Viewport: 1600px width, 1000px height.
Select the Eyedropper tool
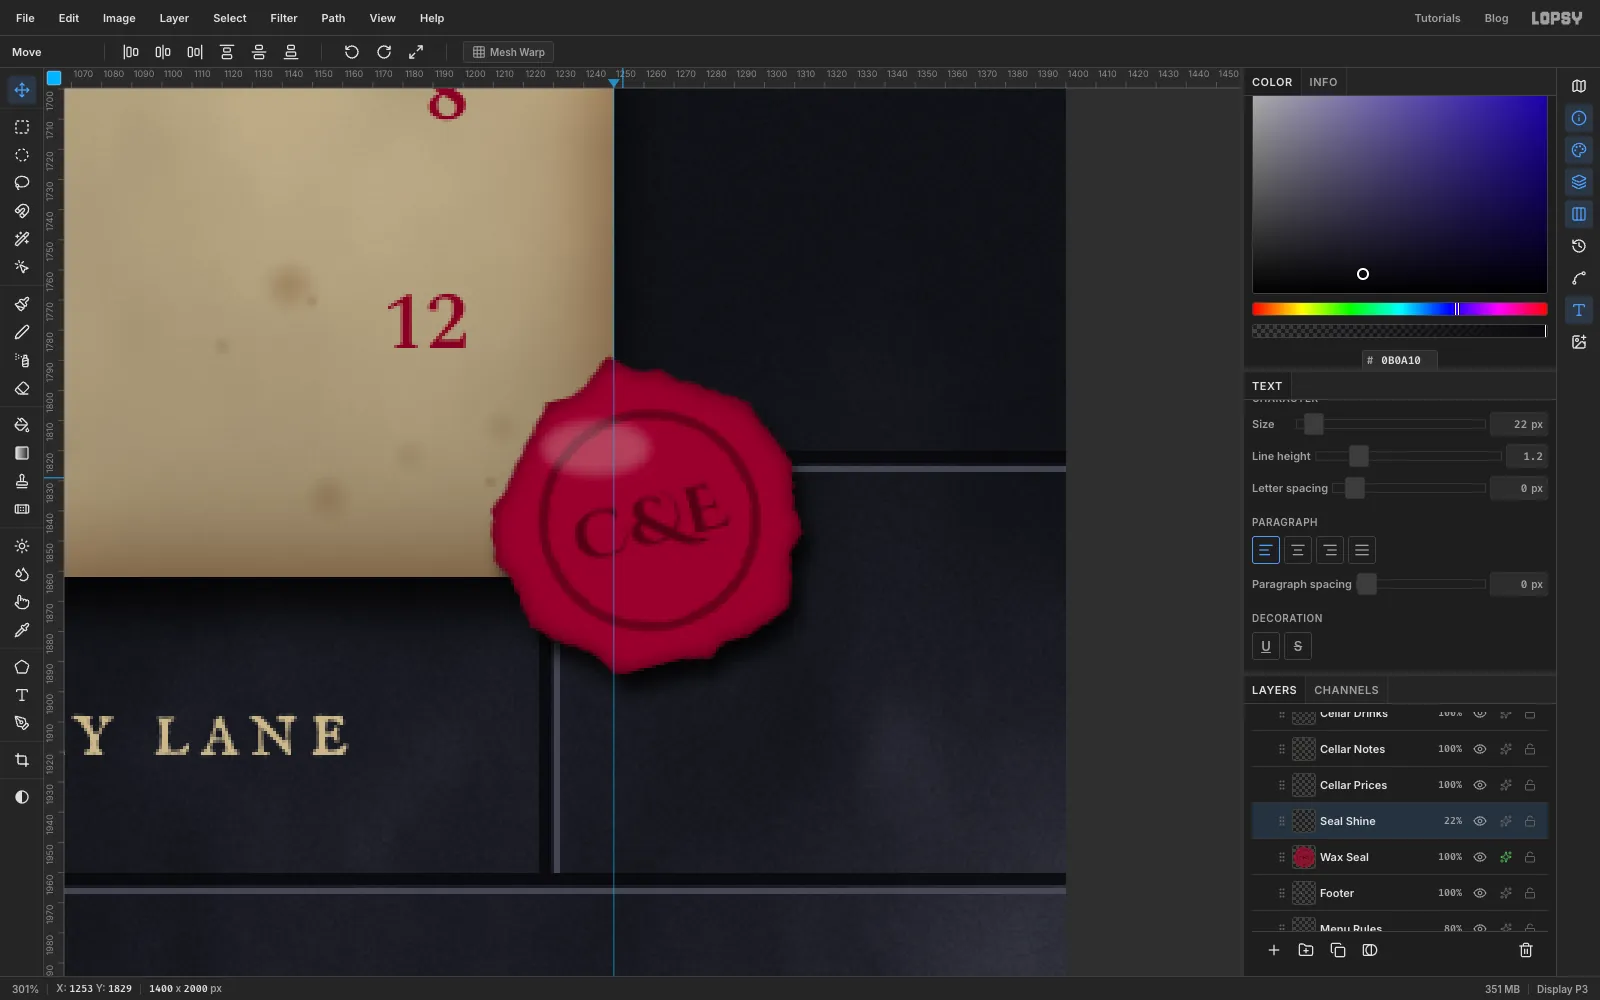[x=22, y=630]
